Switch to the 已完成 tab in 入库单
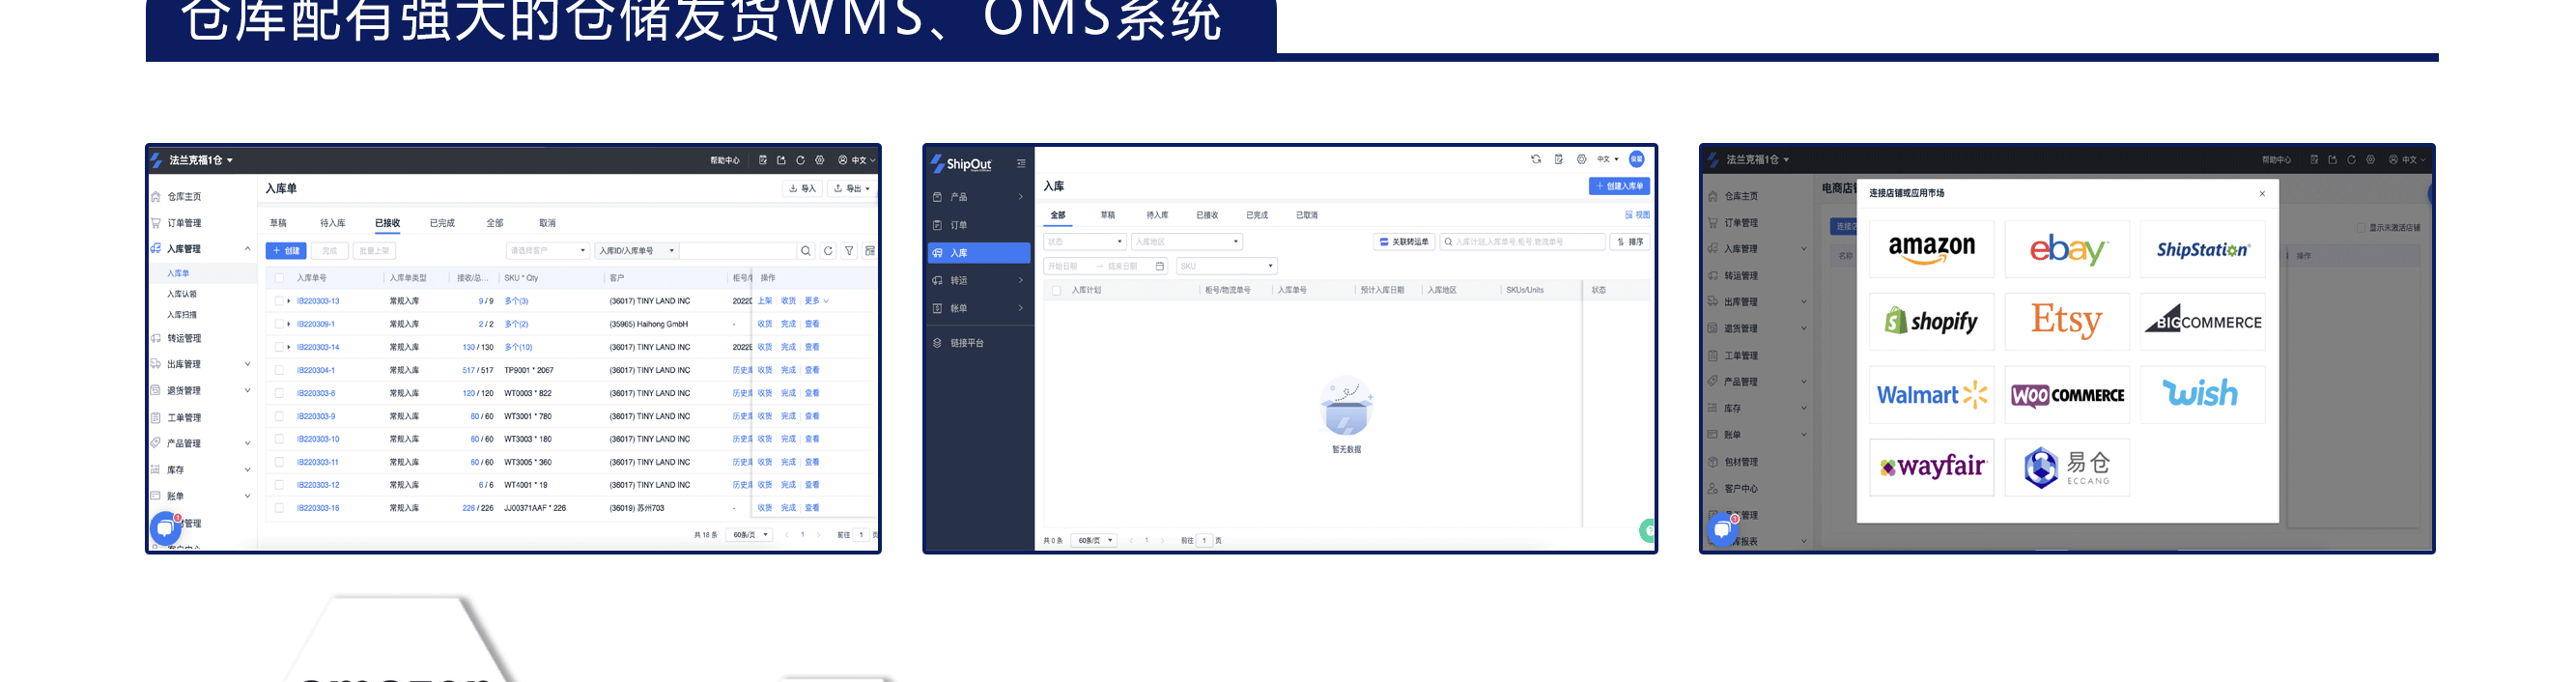 [x=442, y=223]
